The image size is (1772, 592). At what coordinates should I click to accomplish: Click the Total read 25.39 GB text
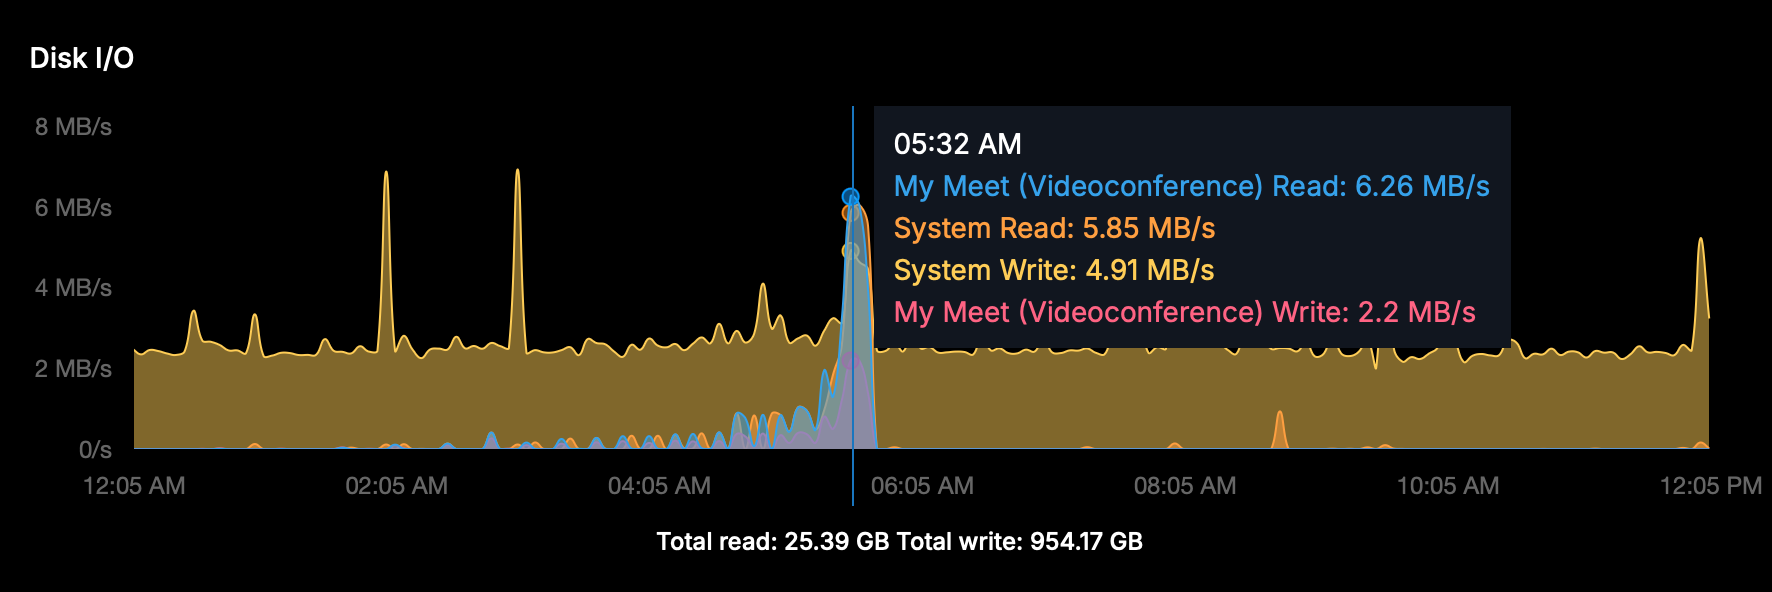pyautogui.click(x=772, y=542)
